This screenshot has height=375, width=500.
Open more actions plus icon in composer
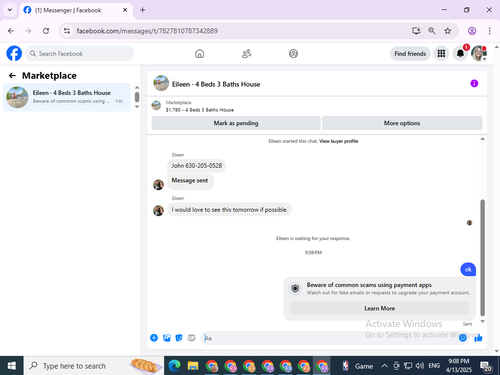click(154, 338)
